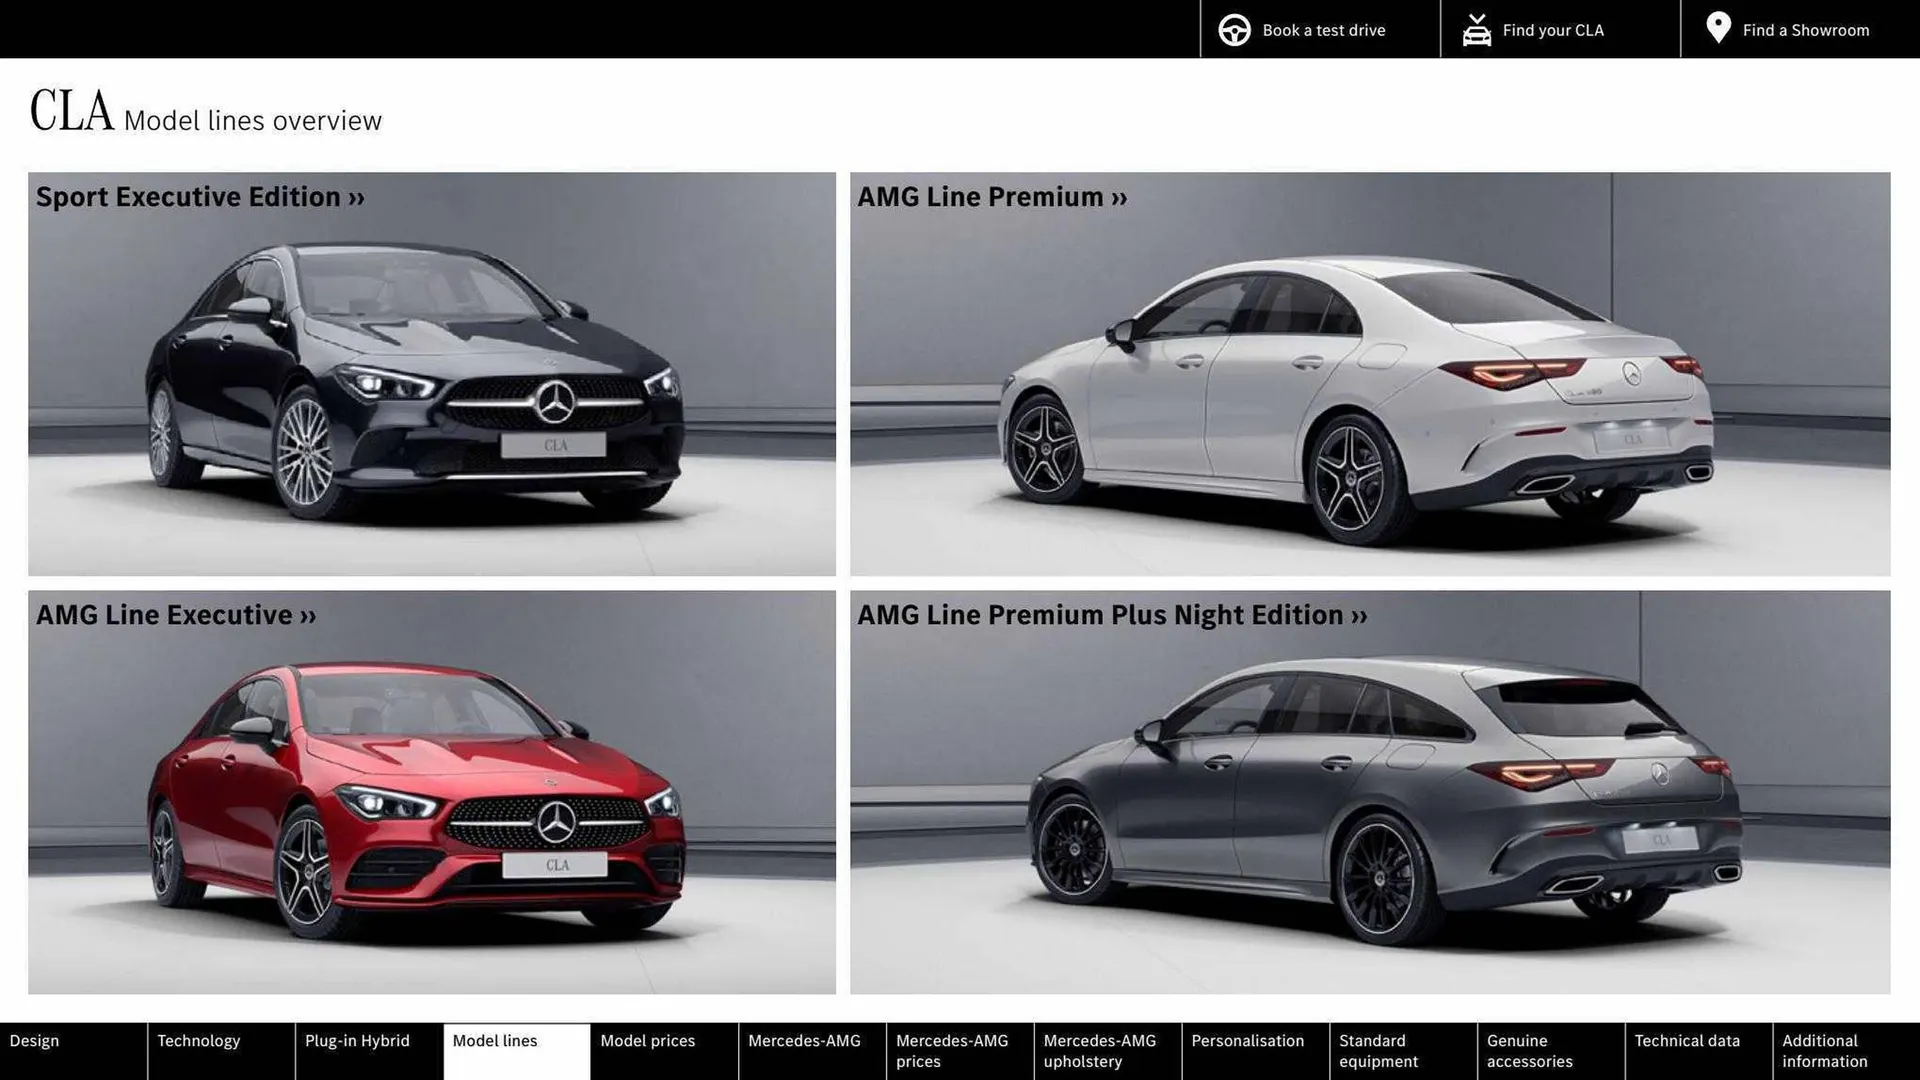Click the Find your CLA link
The height and width of the screenshot is (1080, 1920).
[1552, 29]
